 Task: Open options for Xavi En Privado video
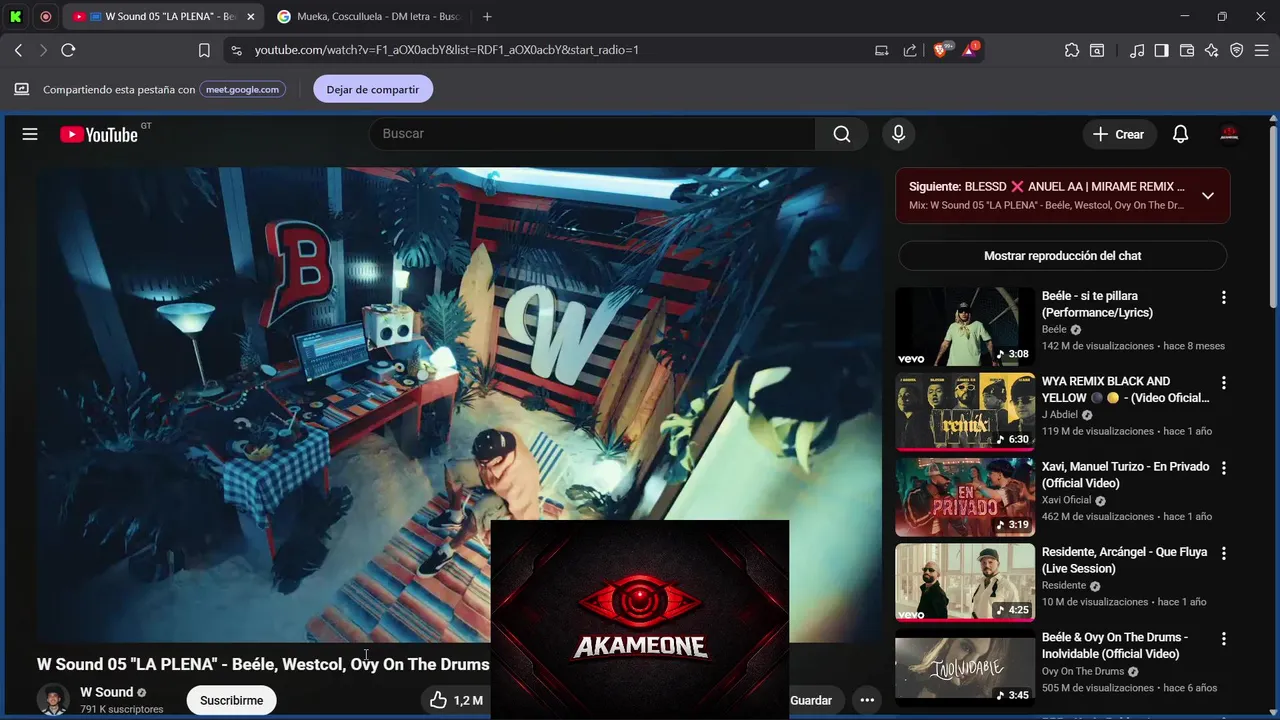tap(1223, 468)
